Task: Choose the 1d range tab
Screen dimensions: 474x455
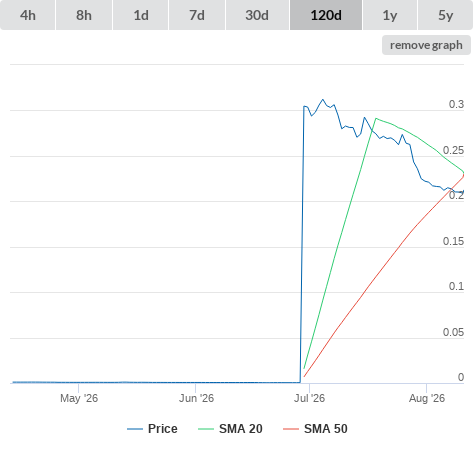Action: (x=141, y=15)
